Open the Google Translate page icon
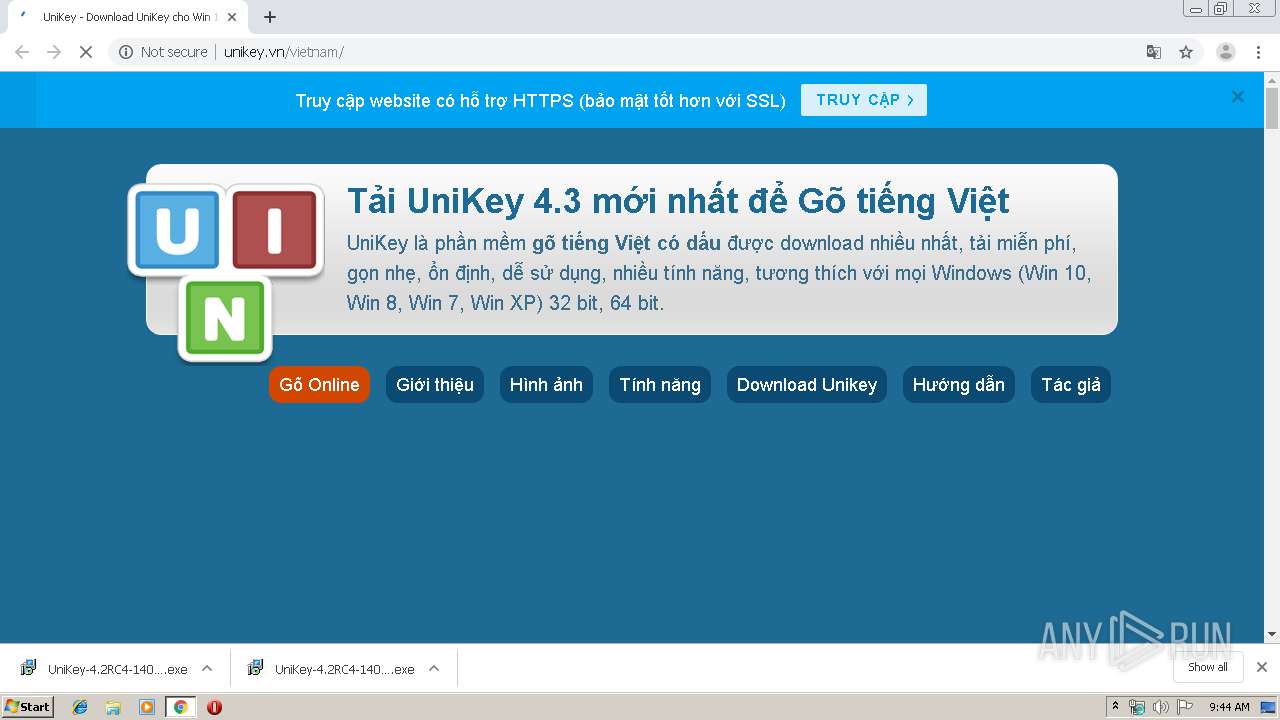 pyautogui.click(x=1154, y=52)
